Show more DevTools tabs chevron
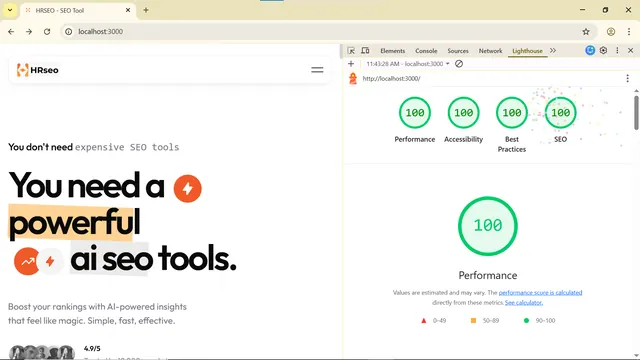640x360 pixels. [553, 51]
